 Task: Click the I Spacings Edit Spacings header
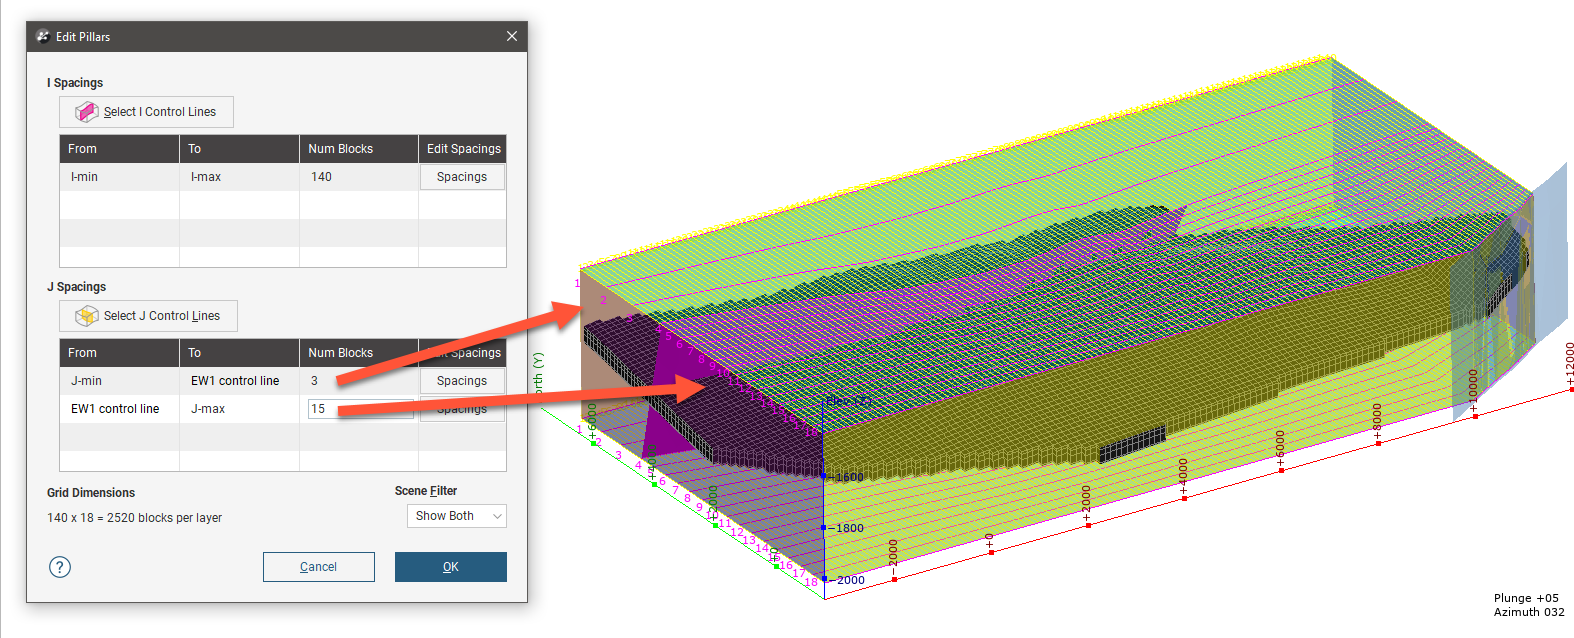click(462, 149)
